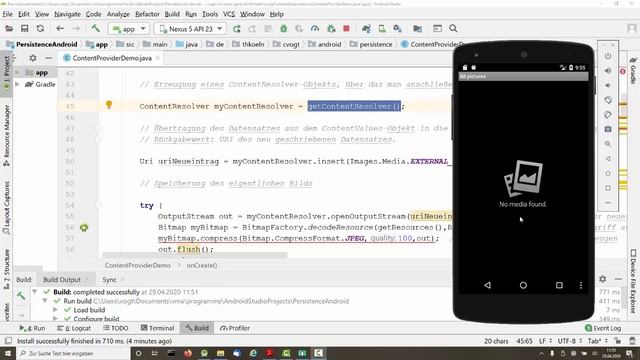Lower emulator volume with speaker-down icon
The width and height of the screenshot is (640, 360).
(608, 85)
